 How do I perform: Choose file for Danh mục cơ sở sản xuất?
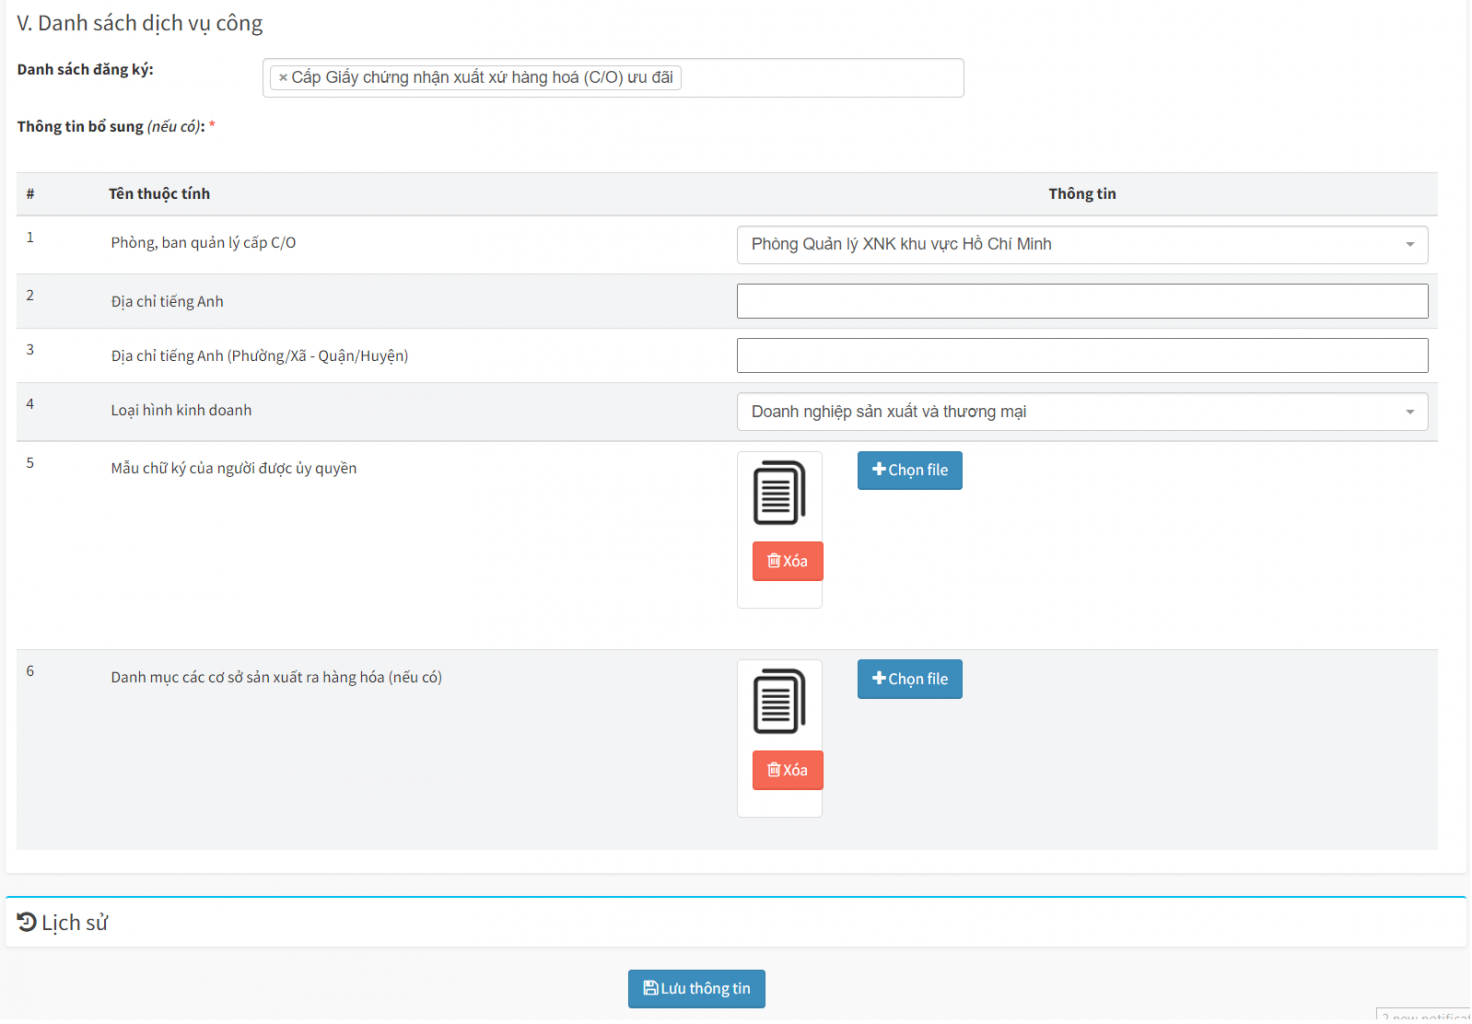tap(909, 679)
